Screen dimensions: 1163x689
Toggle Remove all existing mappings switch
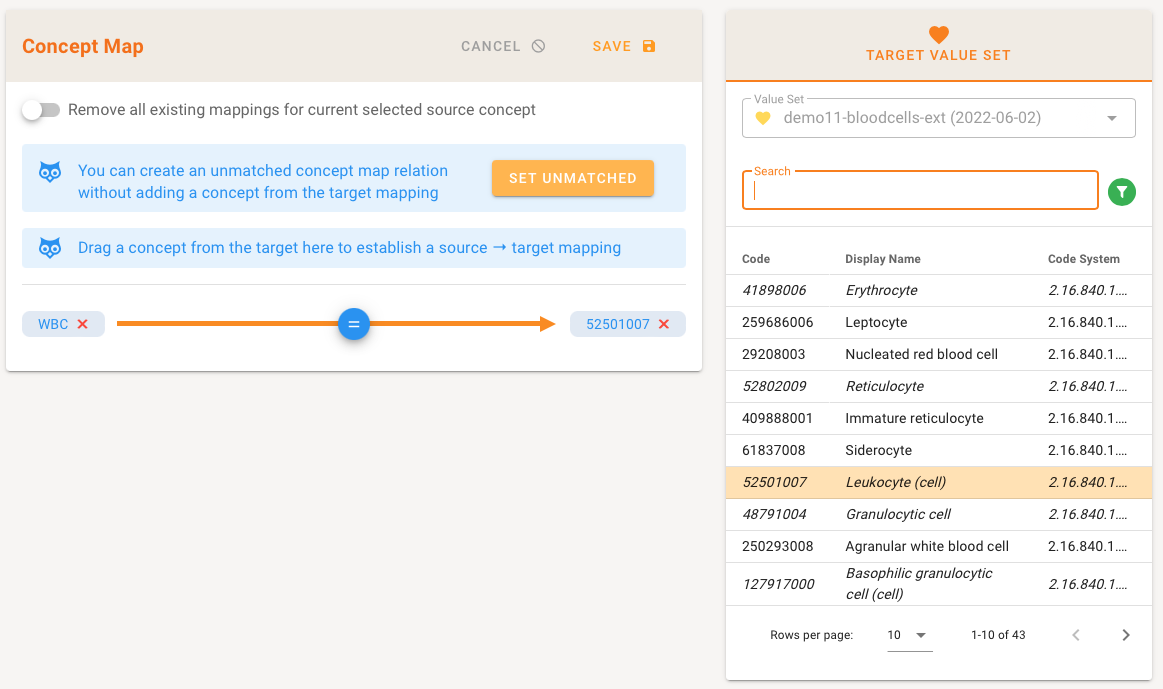coord(41,110)
